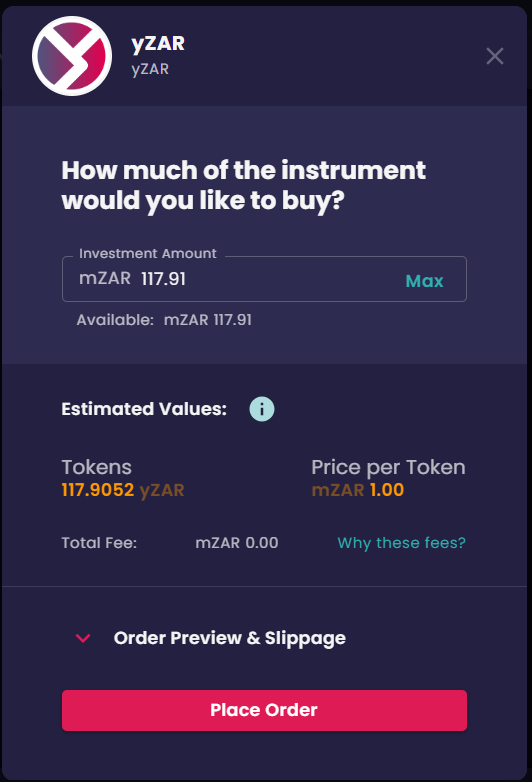Click the mZAR 1.00 price per token

point(357,490)
